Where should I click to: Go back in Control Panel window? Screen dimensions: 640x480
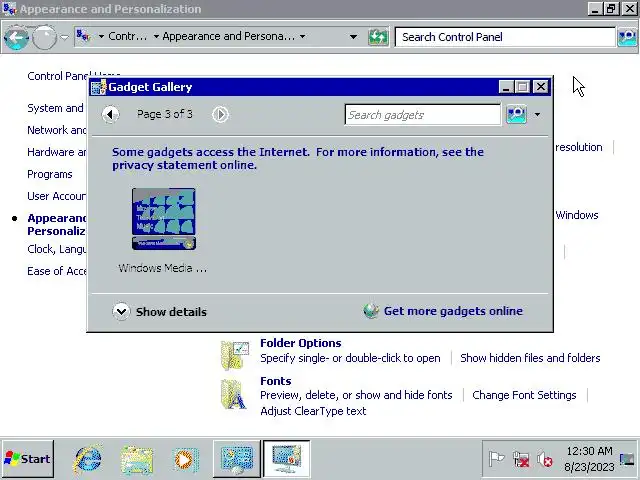(x=16, y=38)
